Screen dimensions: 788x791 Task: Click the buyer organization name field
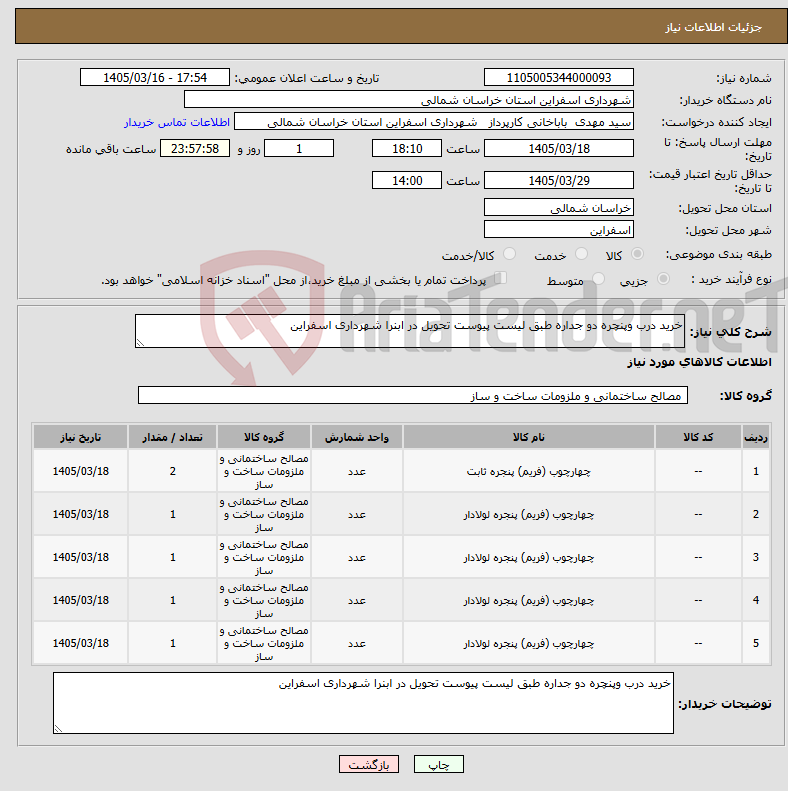tap(409, 100)
